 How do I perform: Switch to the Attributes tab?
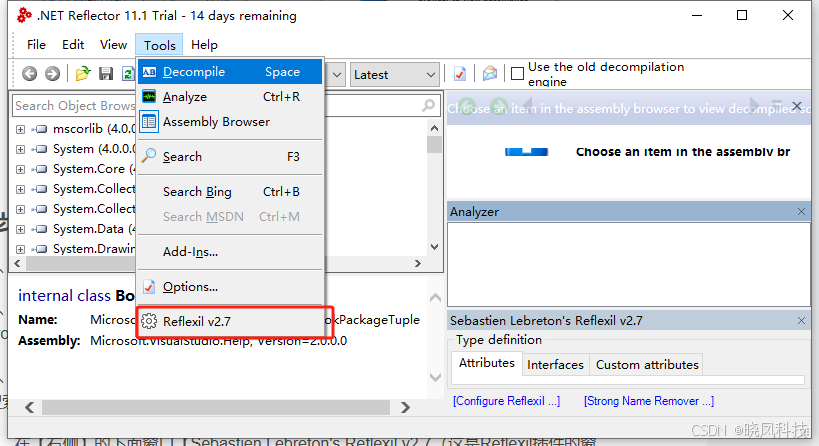486,363
